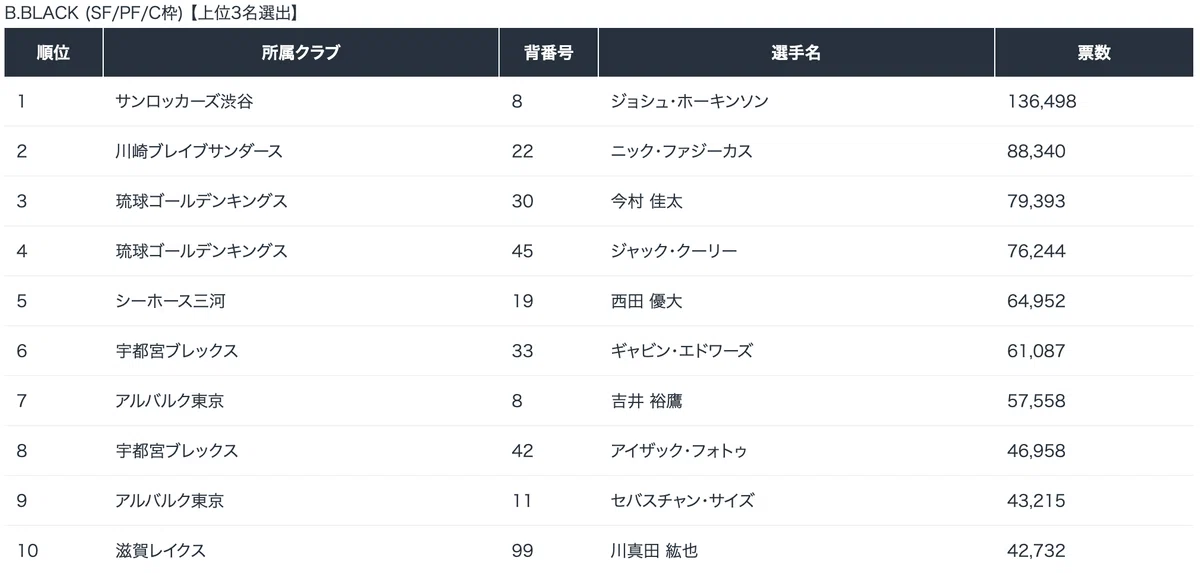Select player ギャビン・エドワーズ
1200x573 pixels.
click(681, 352)
